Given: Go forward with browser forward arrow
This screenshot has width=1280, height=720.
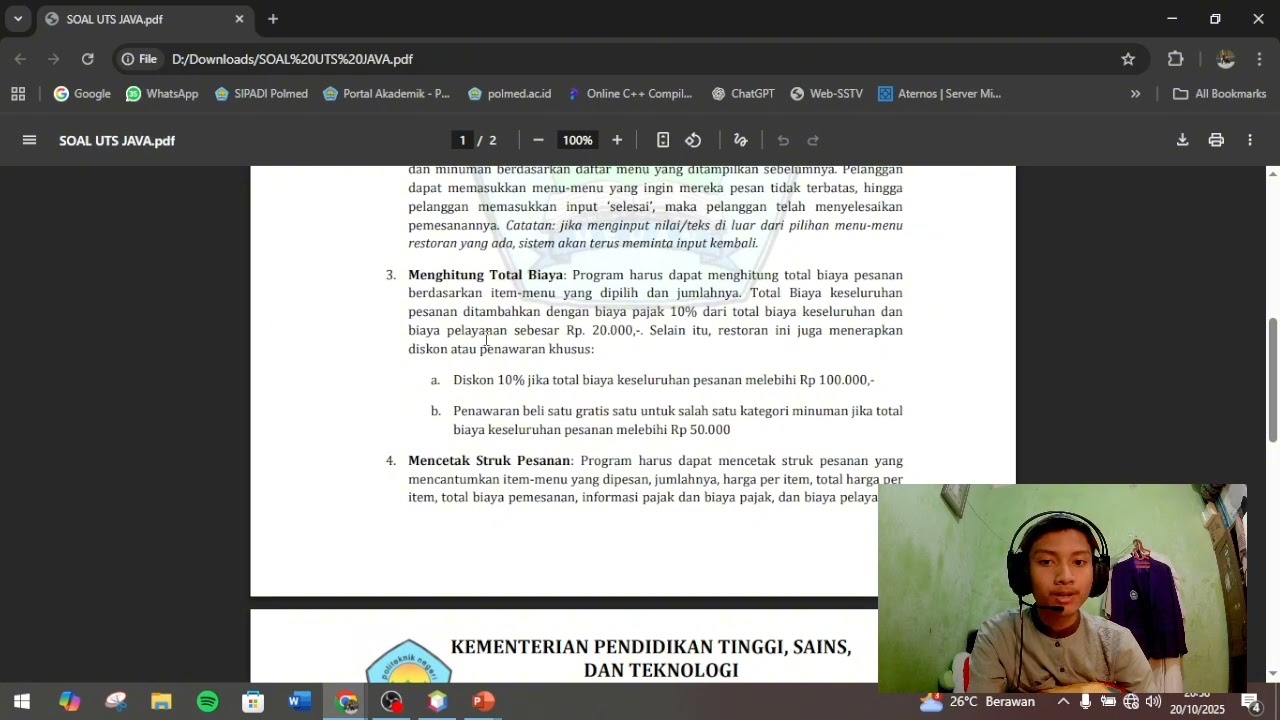Looking at the screenshot, I should pos(54,59).
